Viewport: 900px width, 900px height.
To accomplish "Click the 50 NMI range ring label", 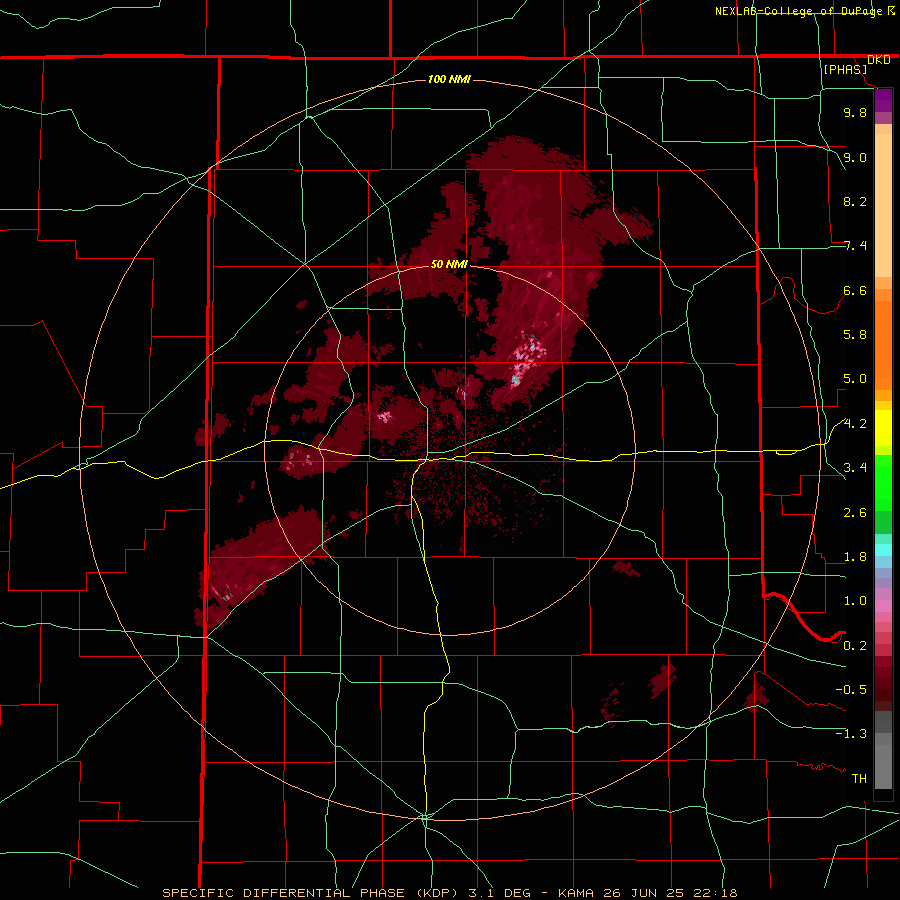I will [x=449, y=264].
